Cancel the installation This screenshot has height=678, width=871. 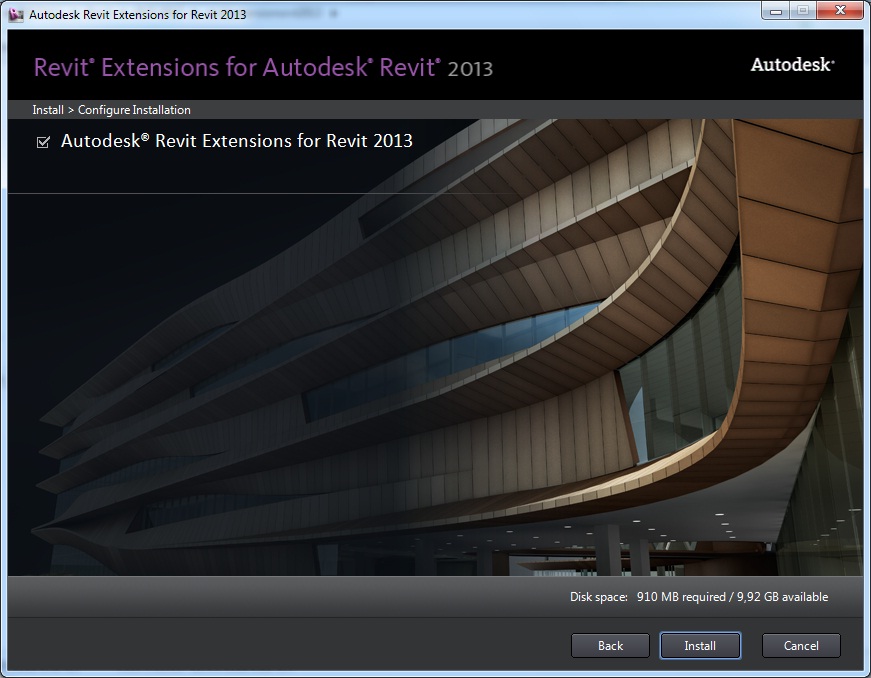coord(801,645)
